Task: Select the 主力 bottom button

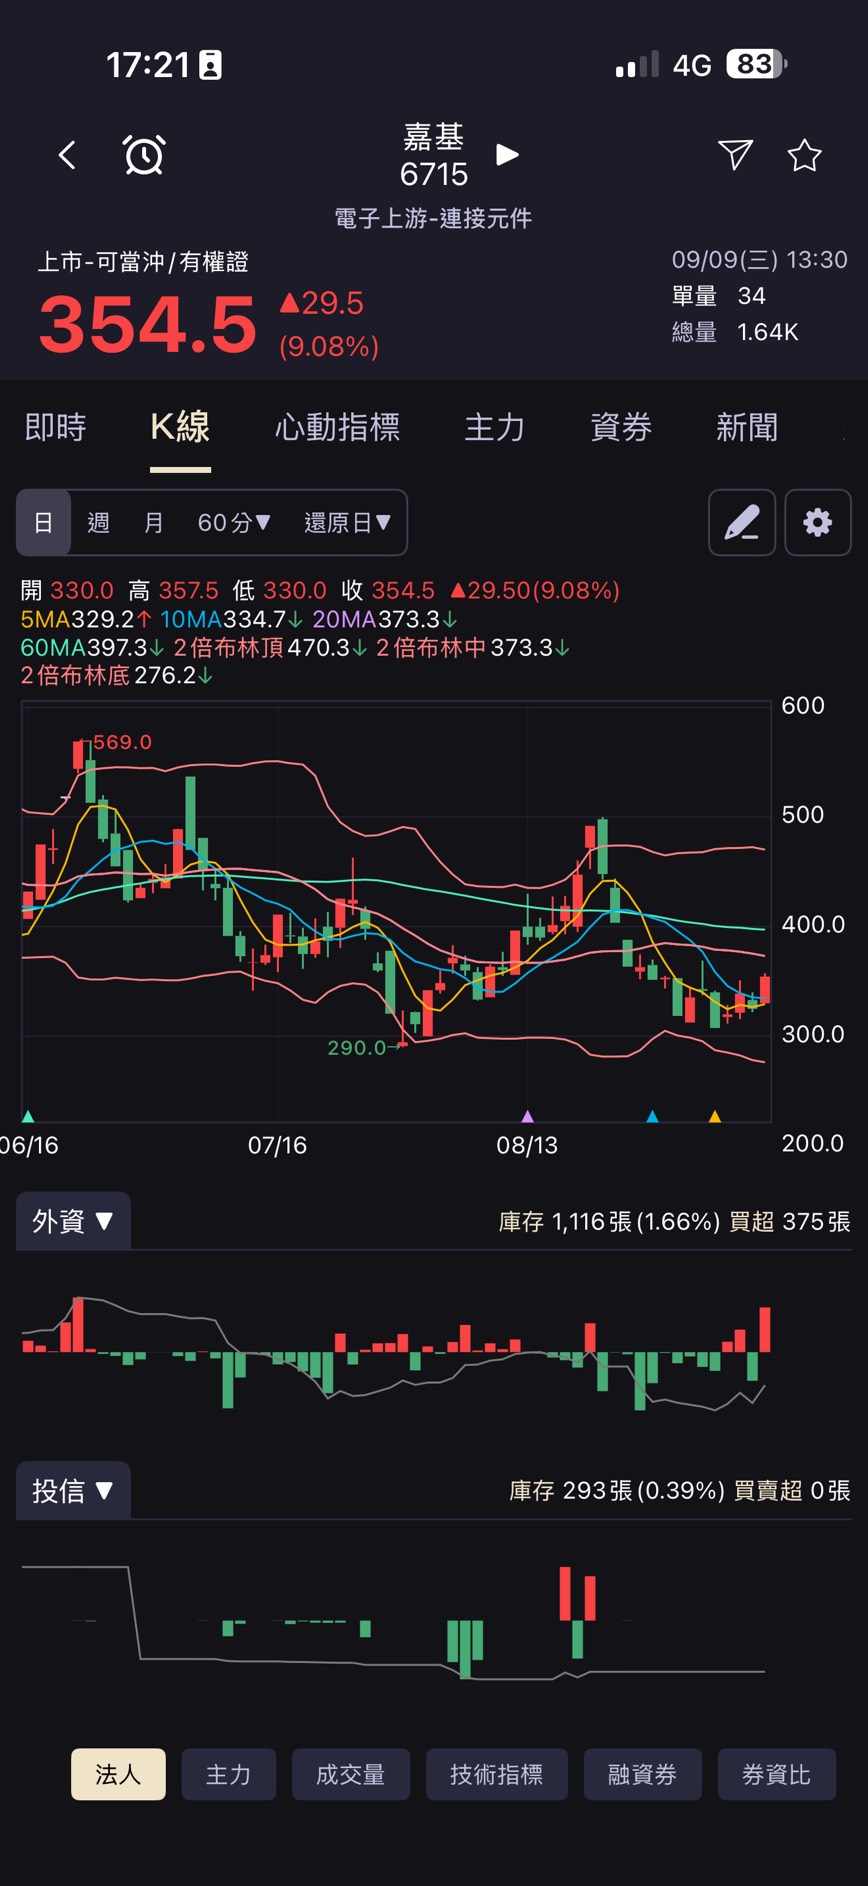Action: coord(228,1774)
